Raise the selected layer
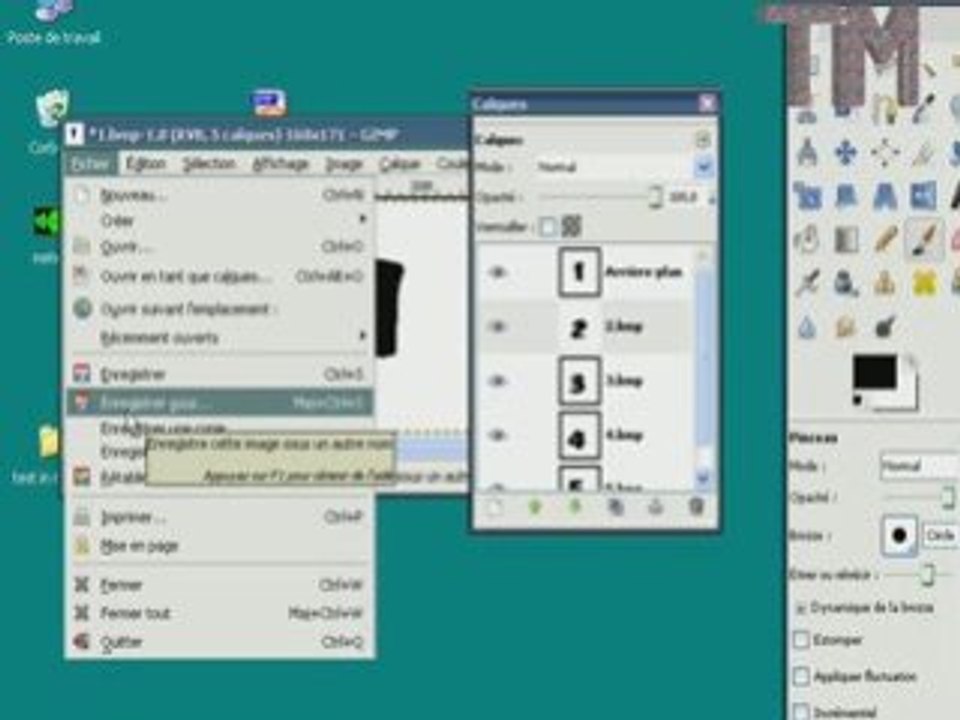This screenshot has height=720, width=960. click(535, 507)
